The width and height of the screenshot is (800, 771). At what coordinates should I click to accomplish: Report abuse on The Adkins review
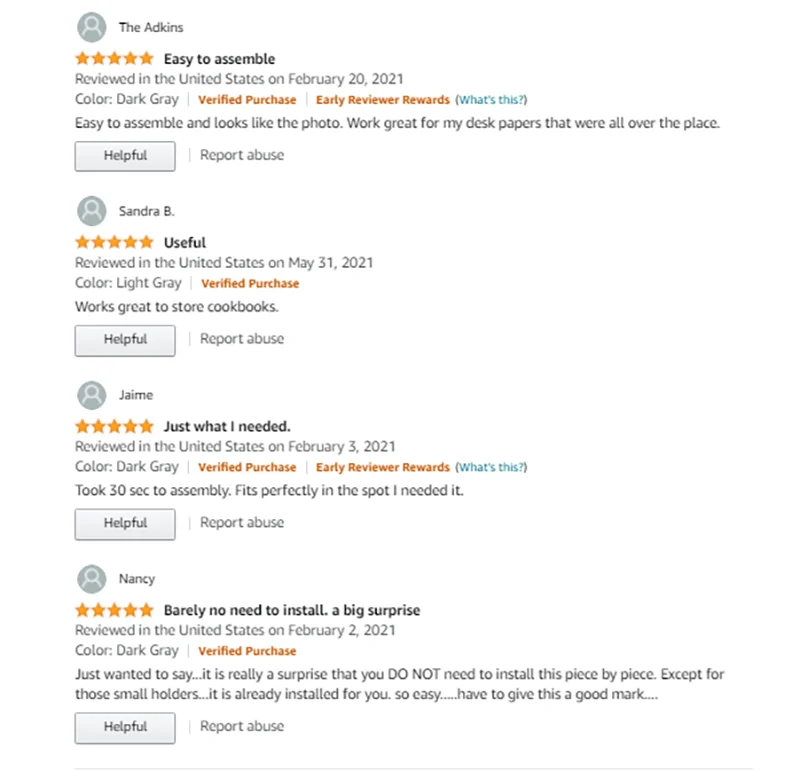click(242, 155)
